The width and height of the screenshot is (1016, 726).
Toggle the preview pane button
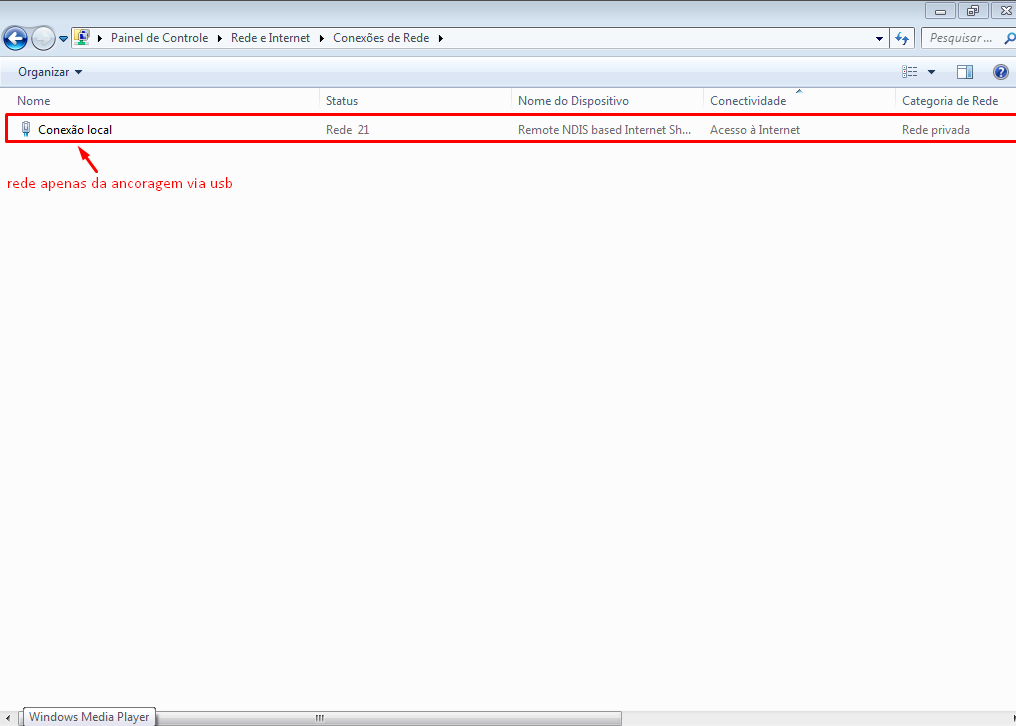965,72
